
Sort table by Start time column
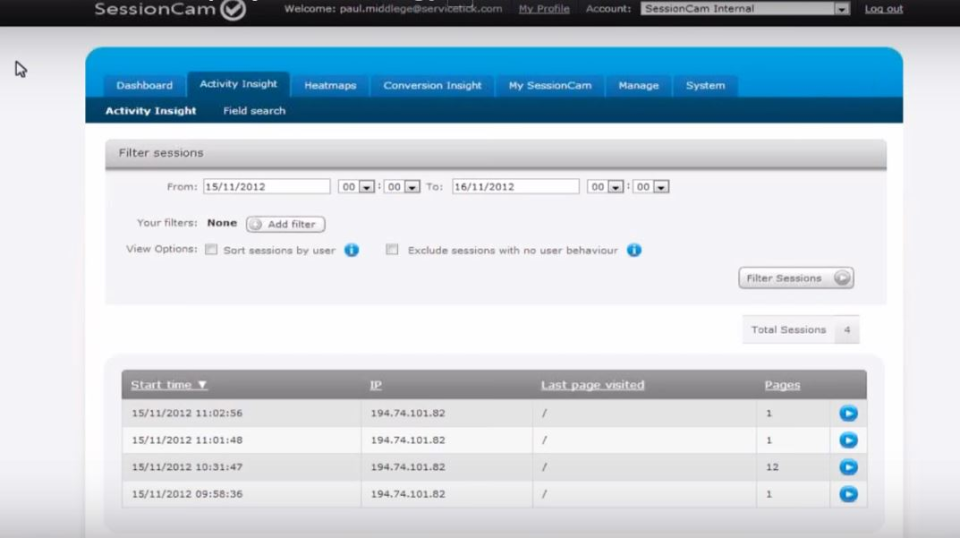point(169,385)
